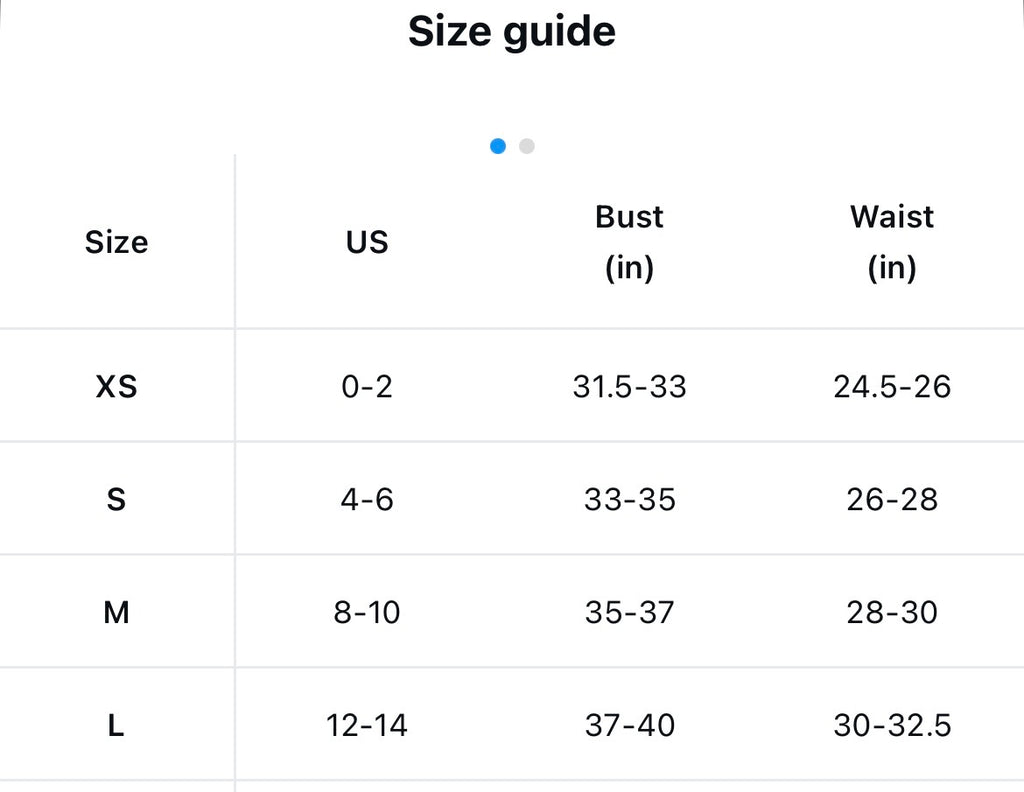Choose the L size row label
Image resolution: width=1024 pixels, height=792 pixels.
point(116,725)
